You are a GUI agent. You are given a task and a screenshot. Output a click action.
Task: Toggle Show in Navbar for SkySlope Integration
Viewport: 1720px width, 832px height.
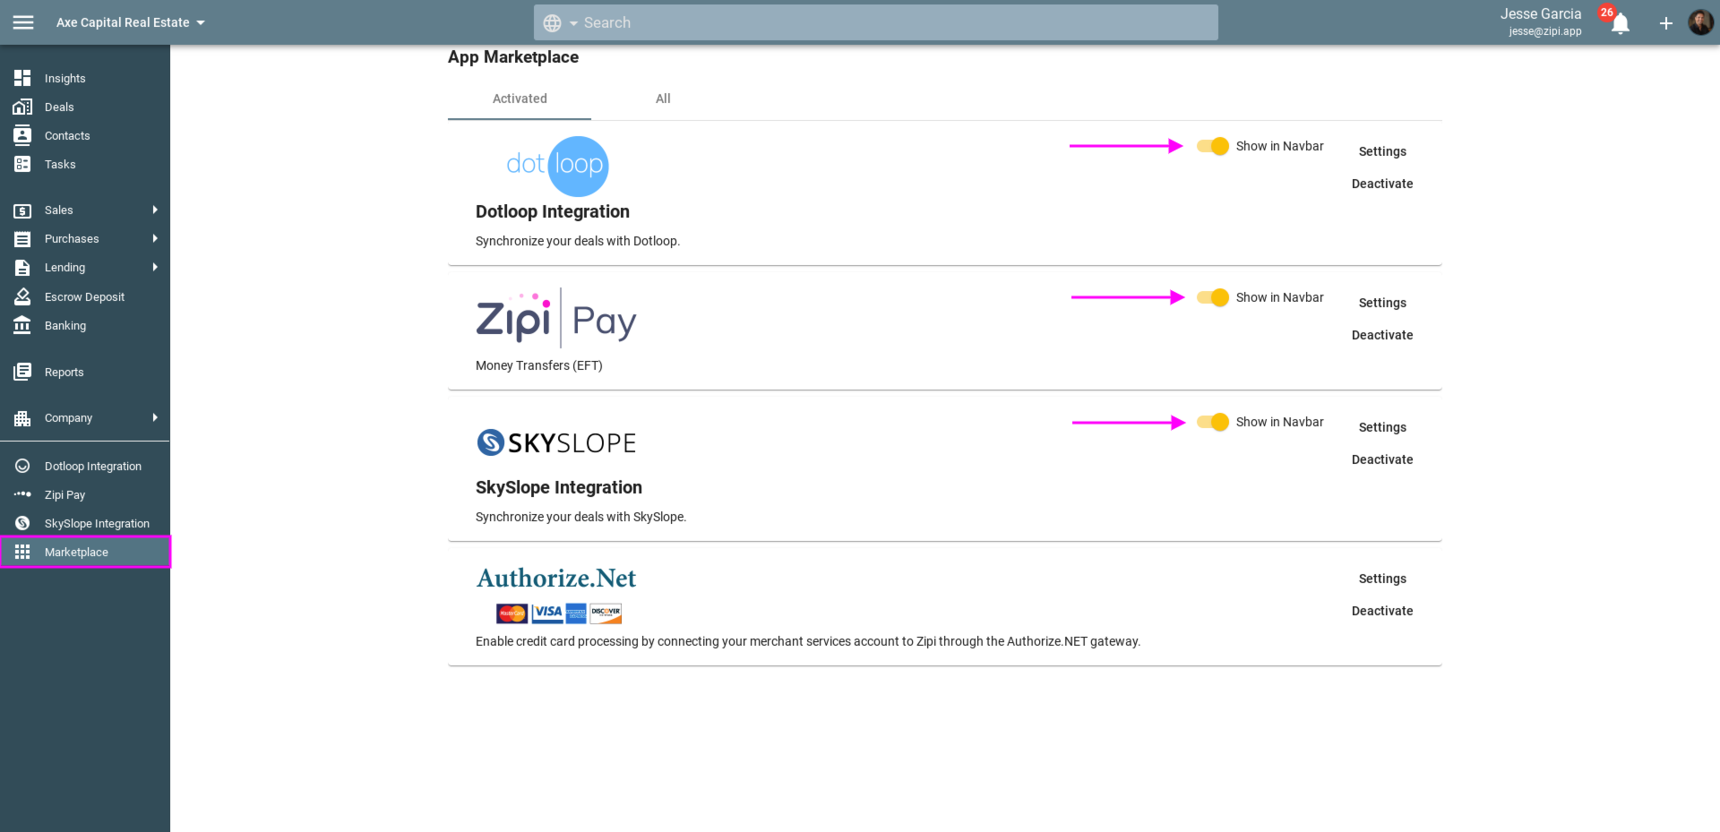pyautogui.click(x=1212, y=422)
